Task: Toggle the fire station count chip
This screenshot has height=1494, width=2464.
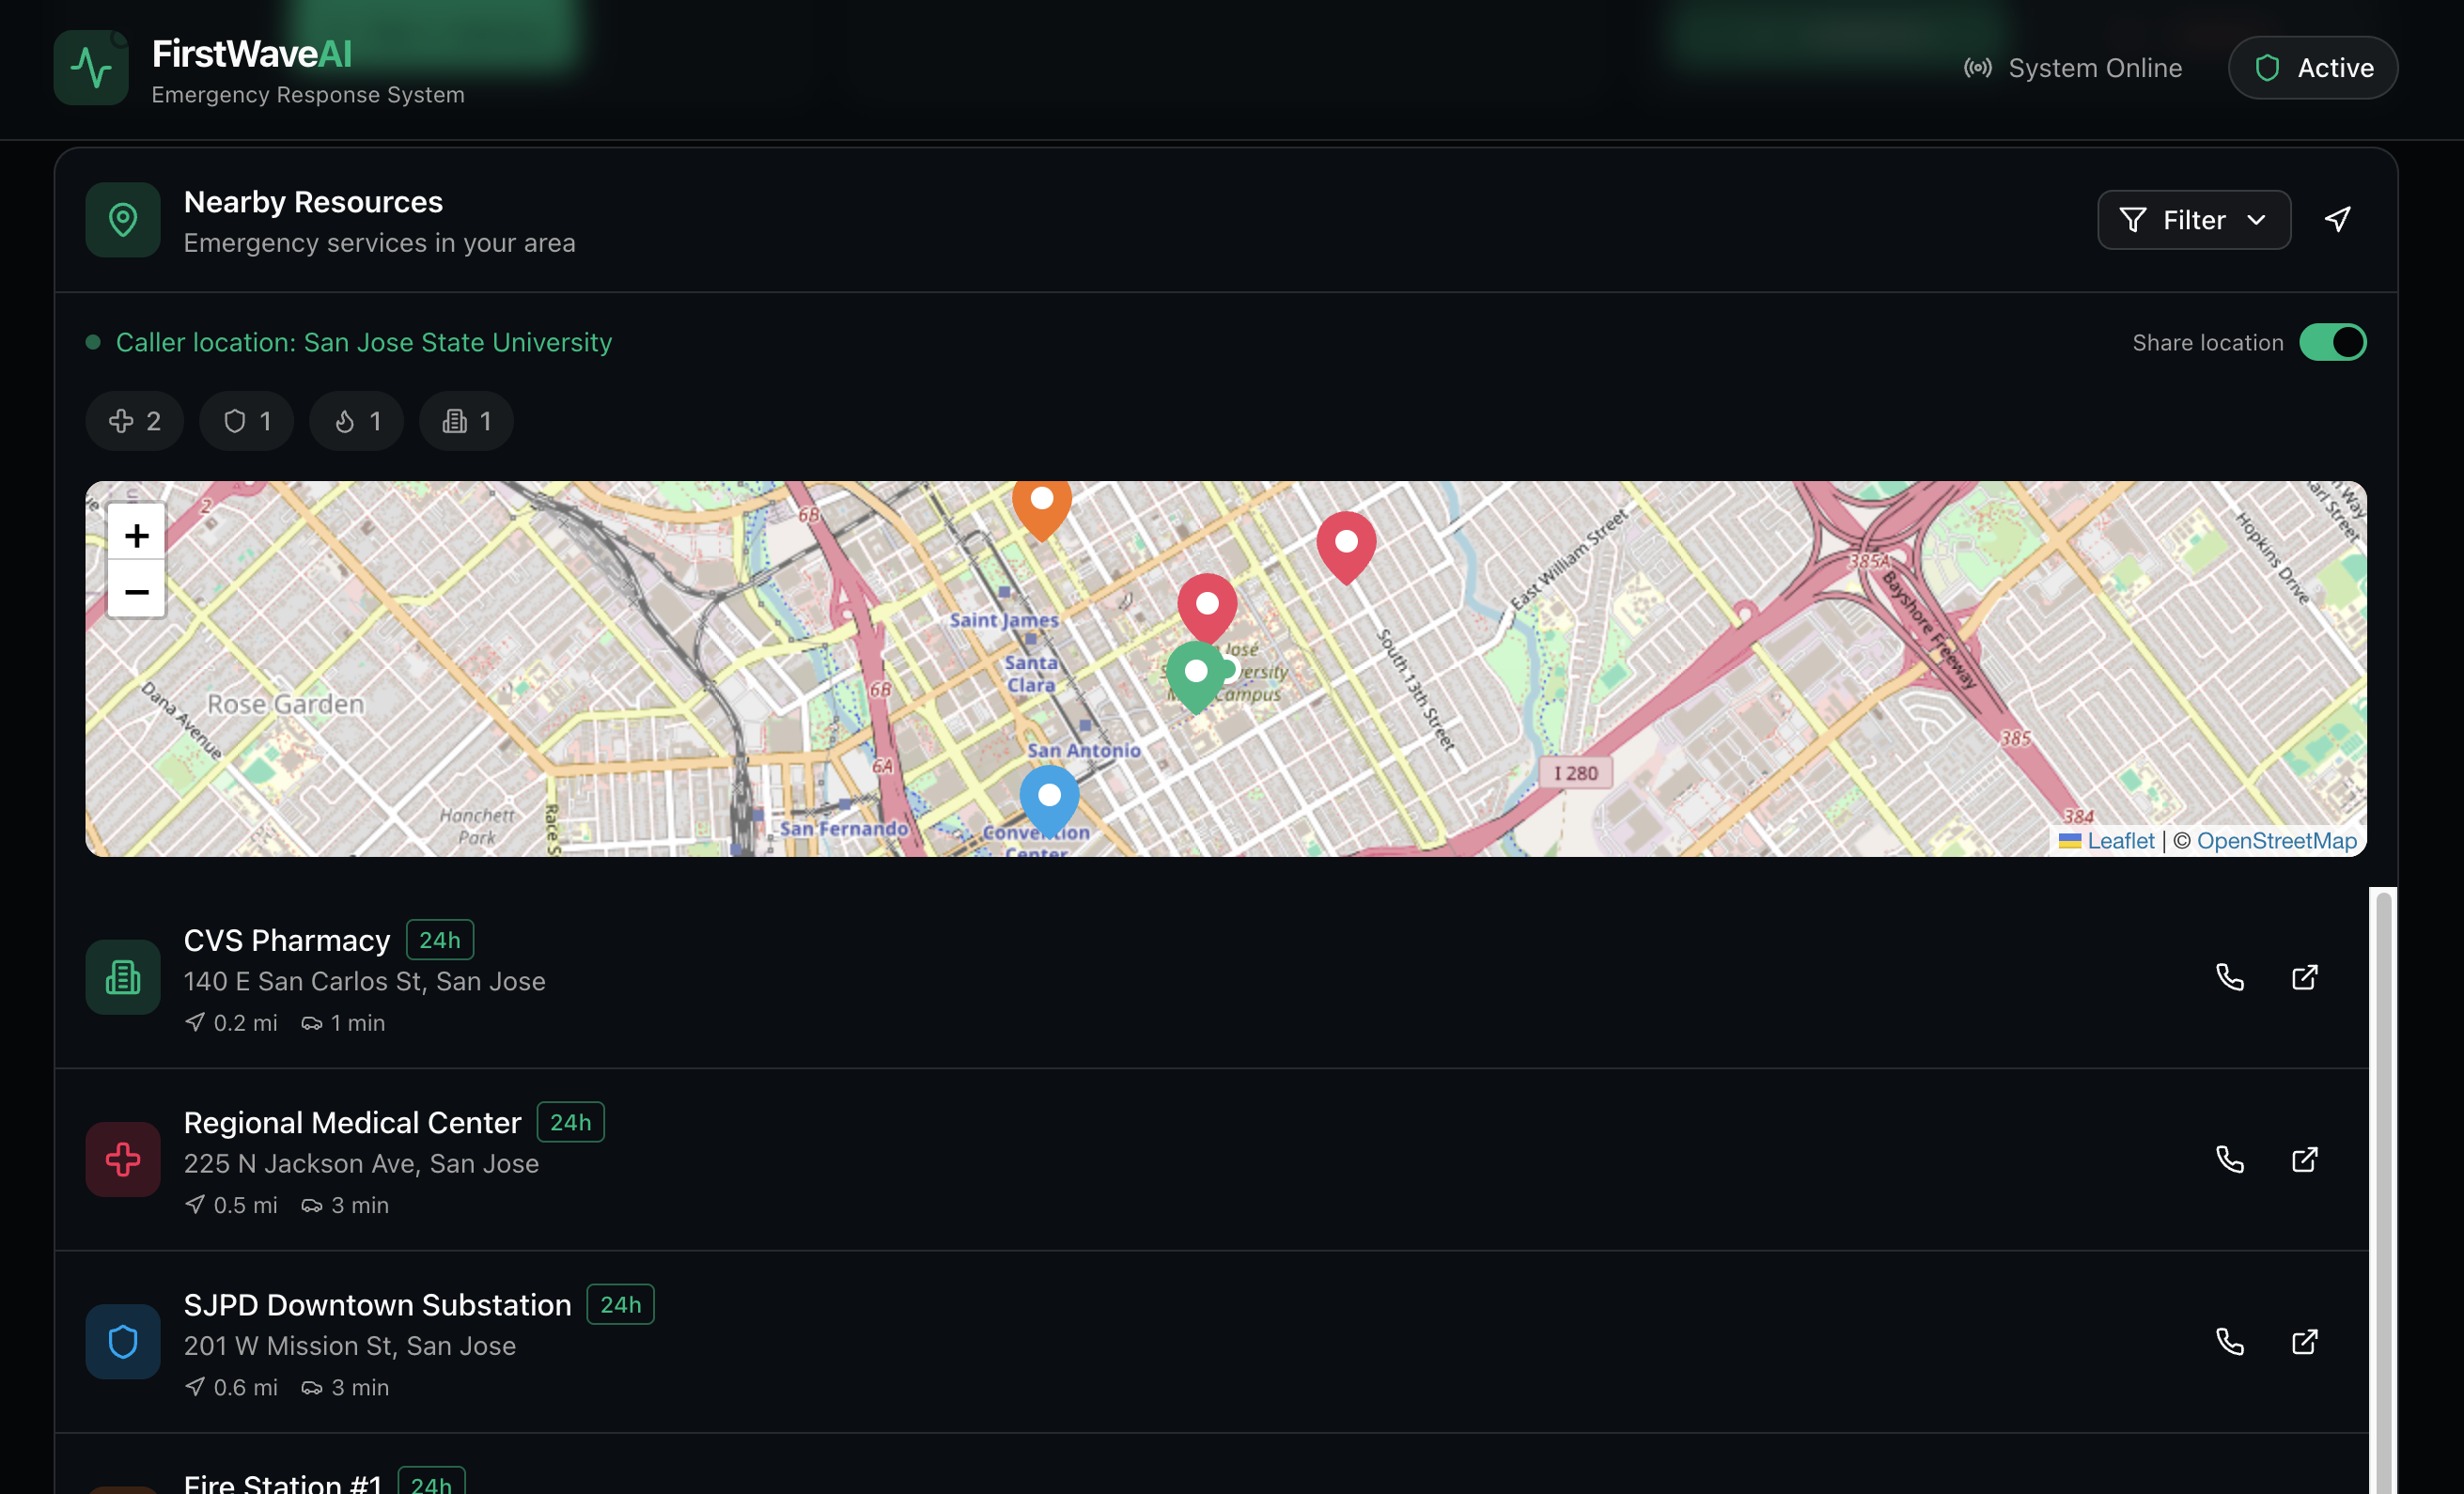Action: [357, 421]
